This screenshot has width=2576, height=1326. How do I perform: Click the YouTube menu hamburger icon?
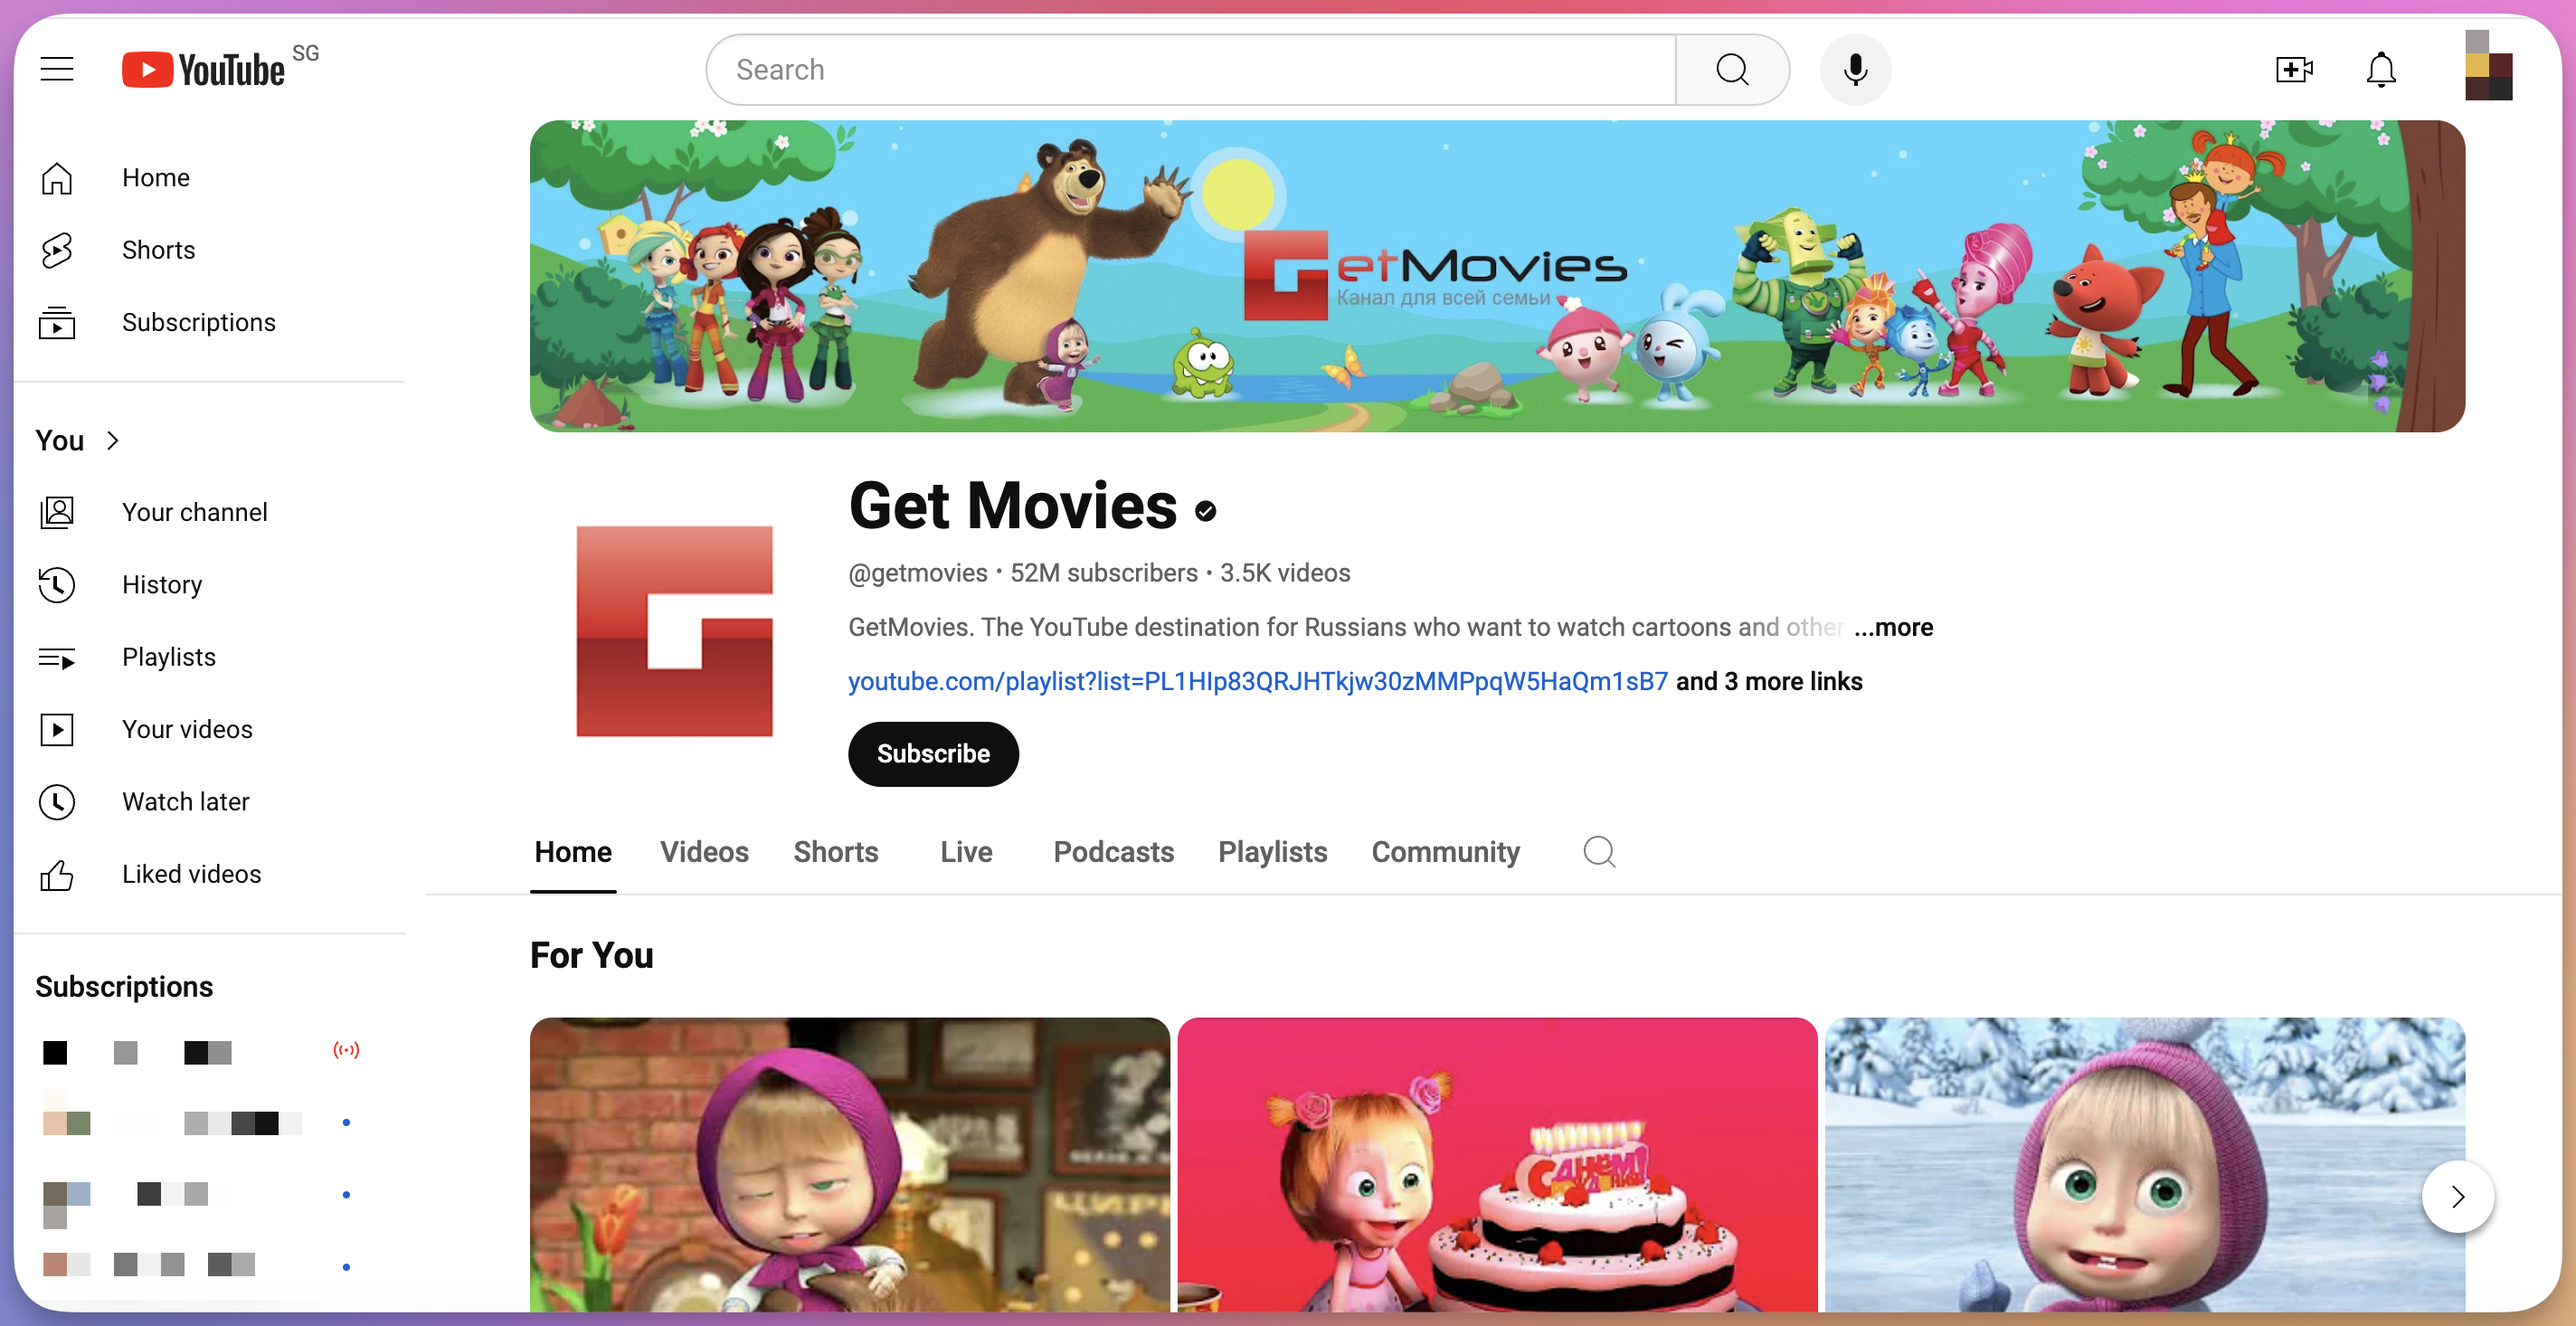[x=58, y=70]
